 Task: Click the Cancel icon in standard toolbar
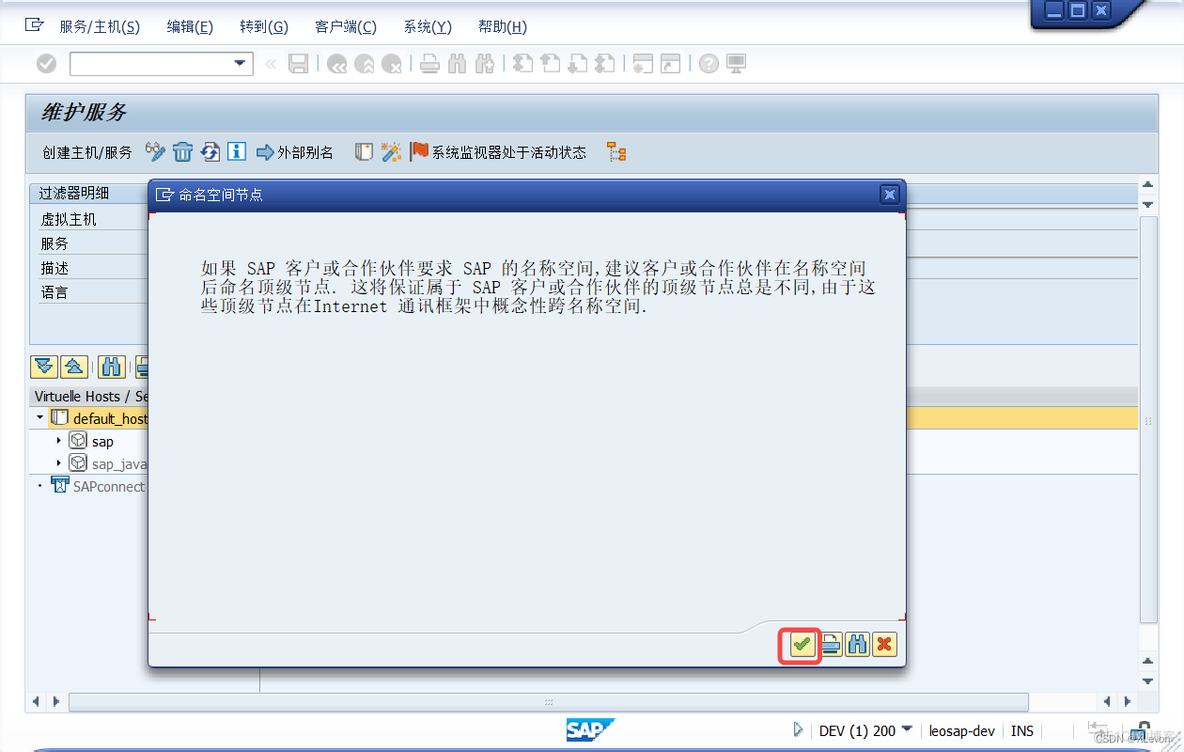[x=391, y=64]
